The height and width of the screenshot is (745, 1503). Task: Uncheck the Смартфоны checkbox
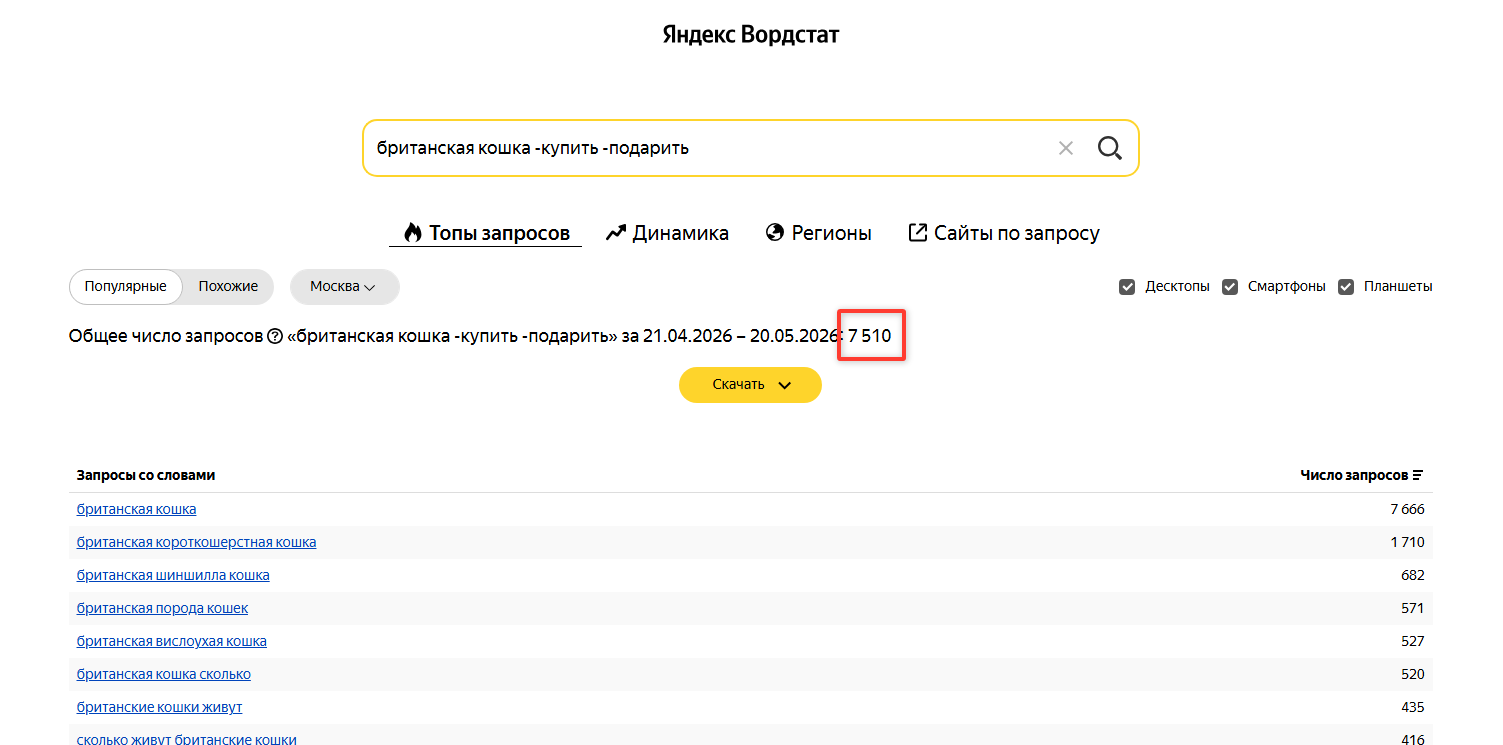pos(1230,286)
